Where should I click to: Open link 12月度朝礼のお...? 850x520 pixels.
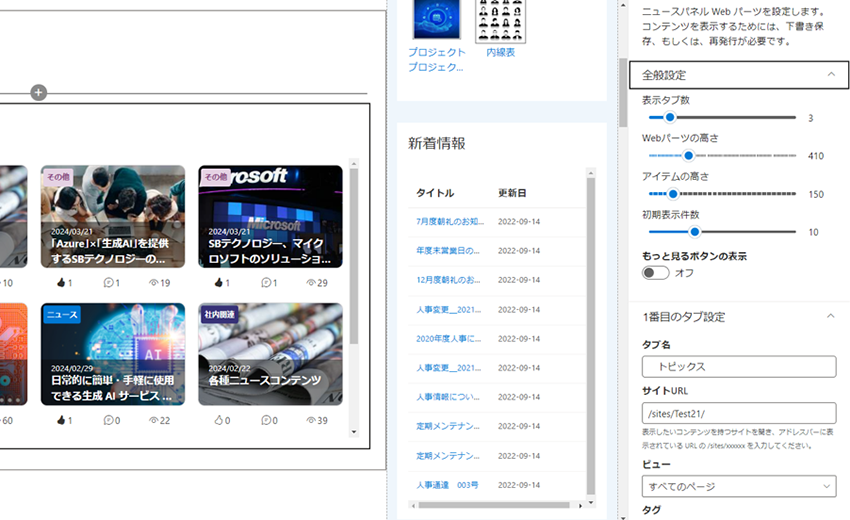[448, 280]
